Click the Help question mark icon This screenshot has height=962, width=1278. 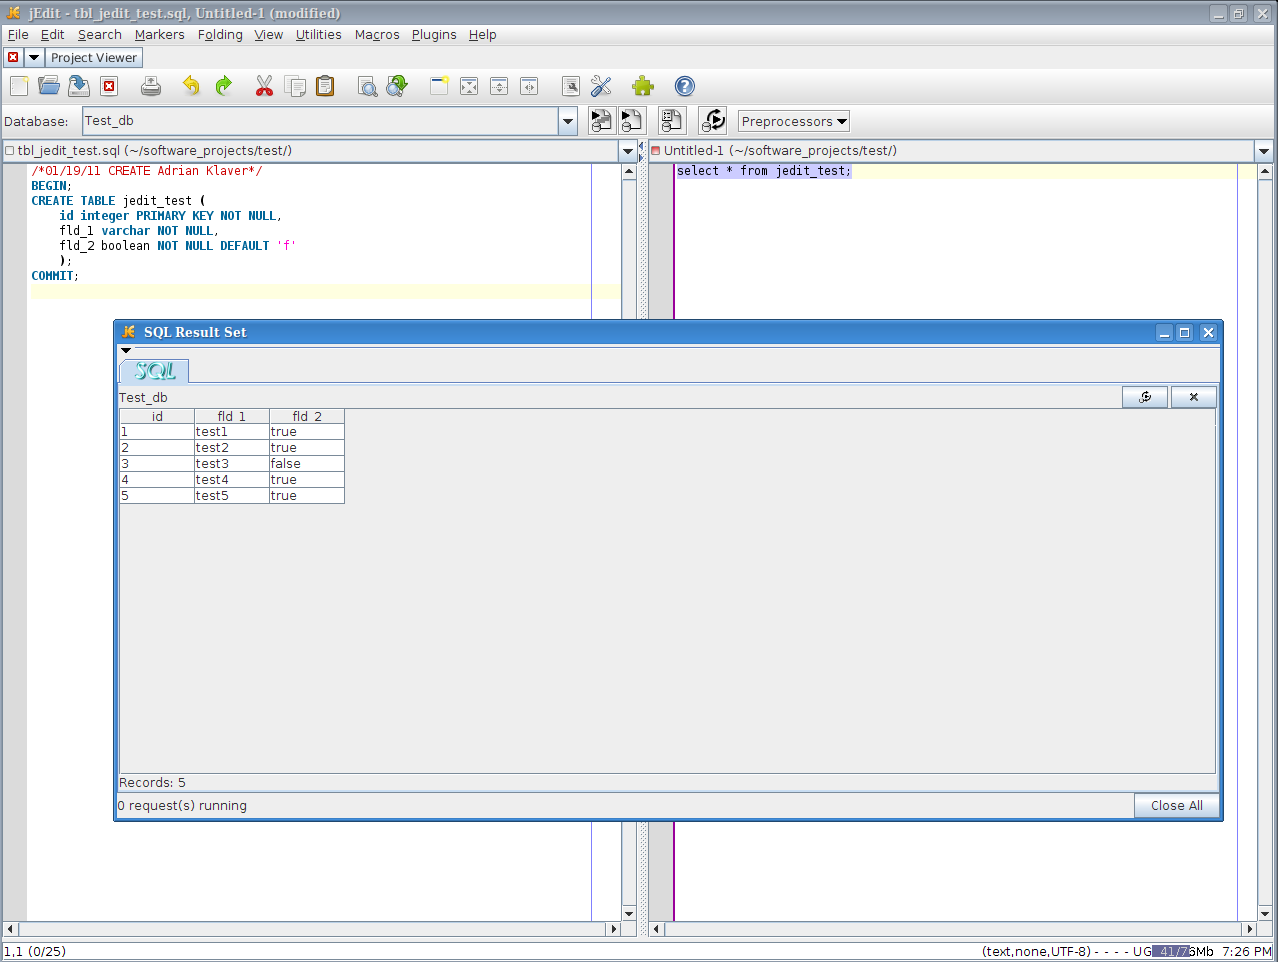[x=685, y=86]
